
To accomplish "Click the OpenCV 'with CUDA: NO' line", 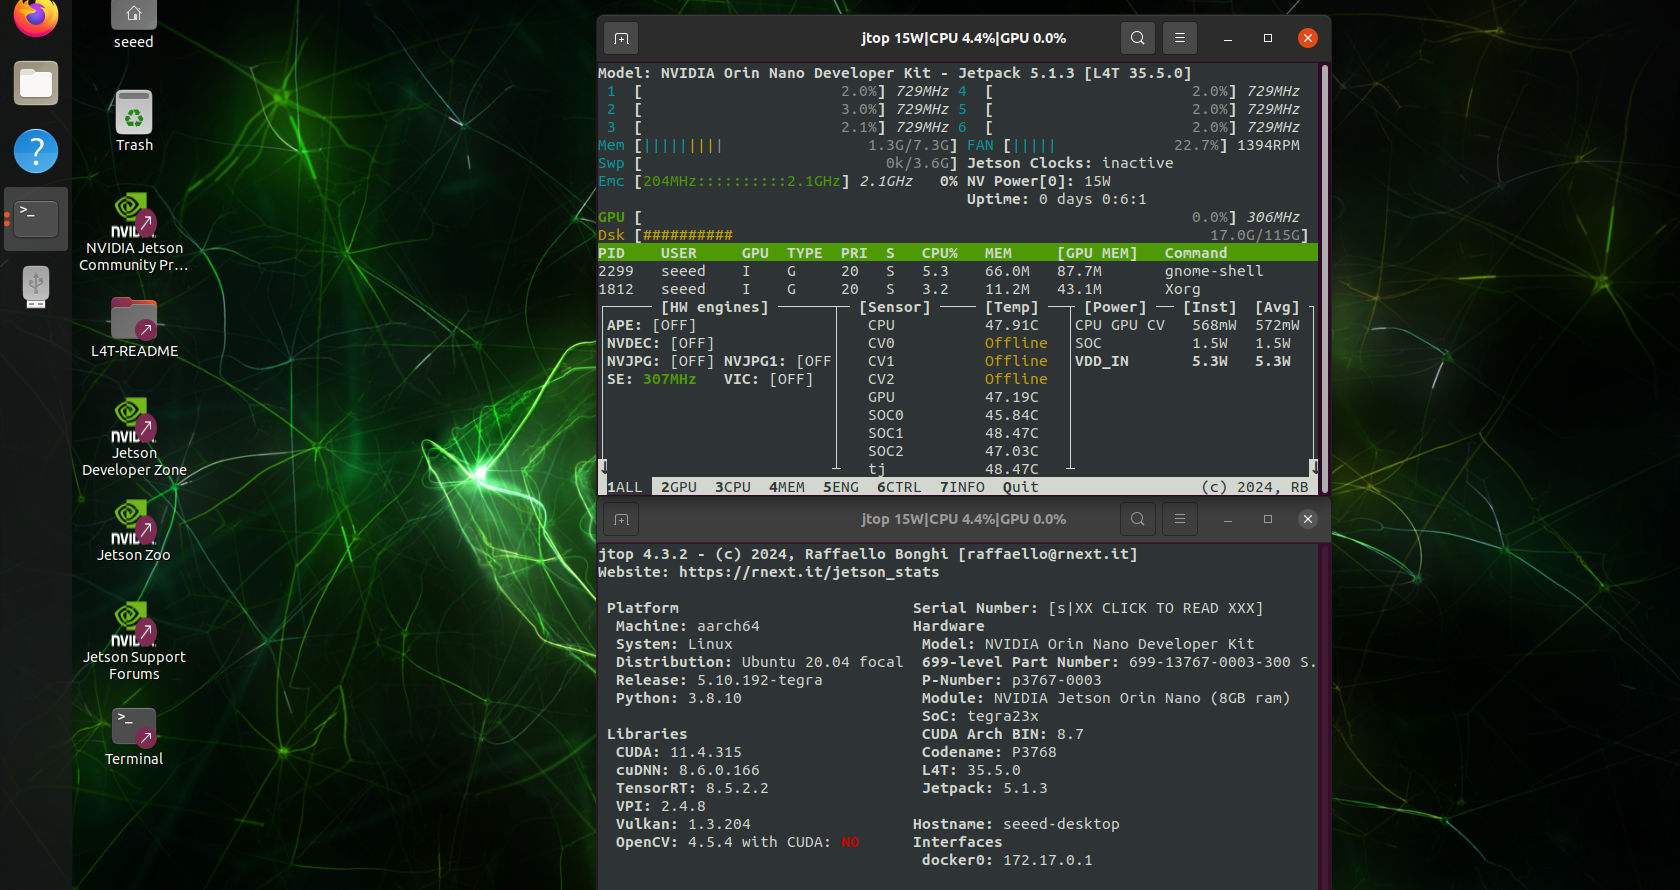I will point(737,842).
